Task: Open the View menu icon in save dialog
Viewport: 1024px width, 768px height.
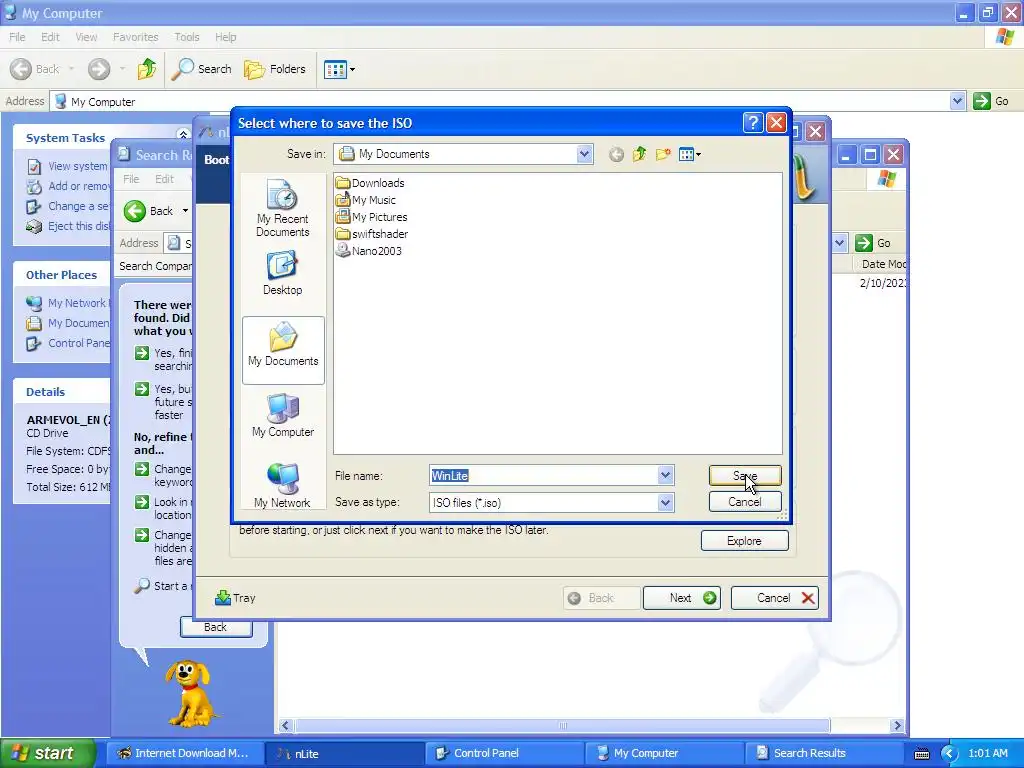Action: (690, 154)
